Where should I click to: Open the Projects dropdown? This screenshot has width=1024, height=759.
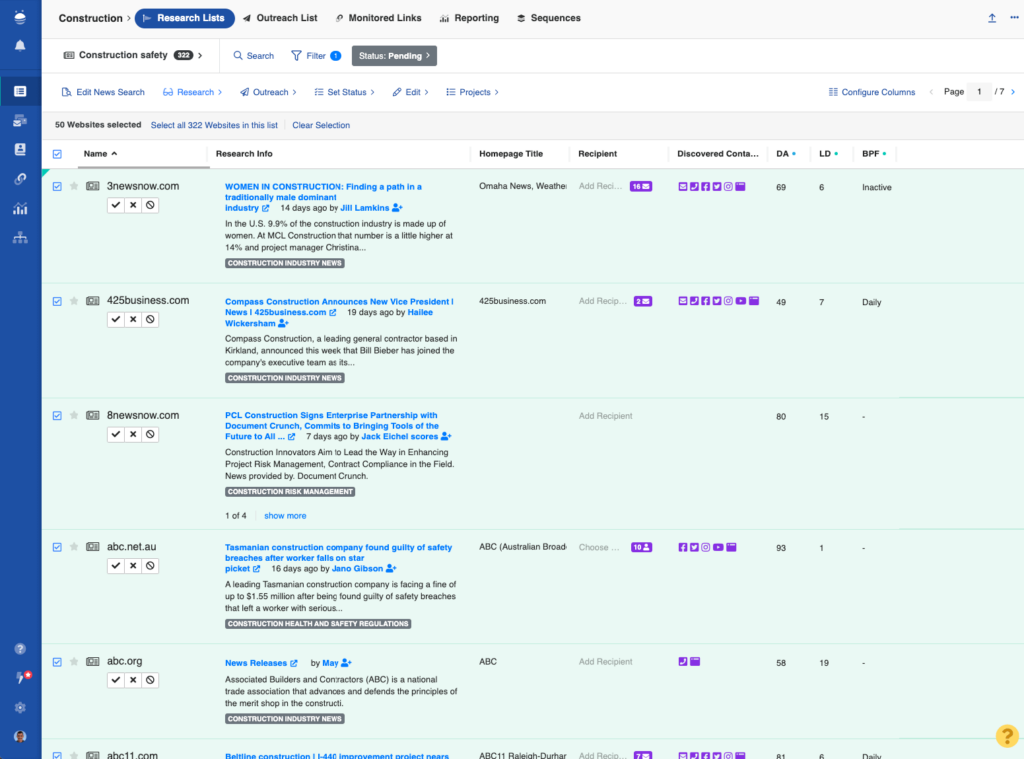tap(473, 92)
